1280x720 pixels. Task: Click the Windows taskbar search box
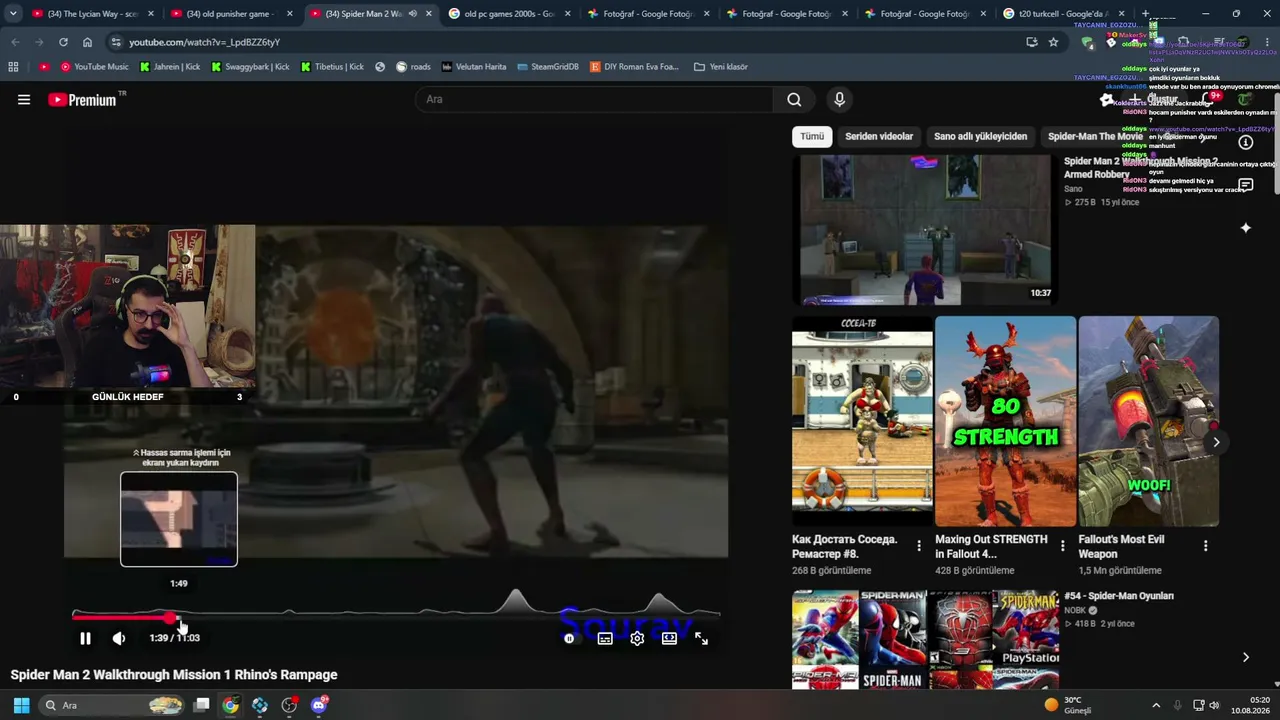coord(112,705)
